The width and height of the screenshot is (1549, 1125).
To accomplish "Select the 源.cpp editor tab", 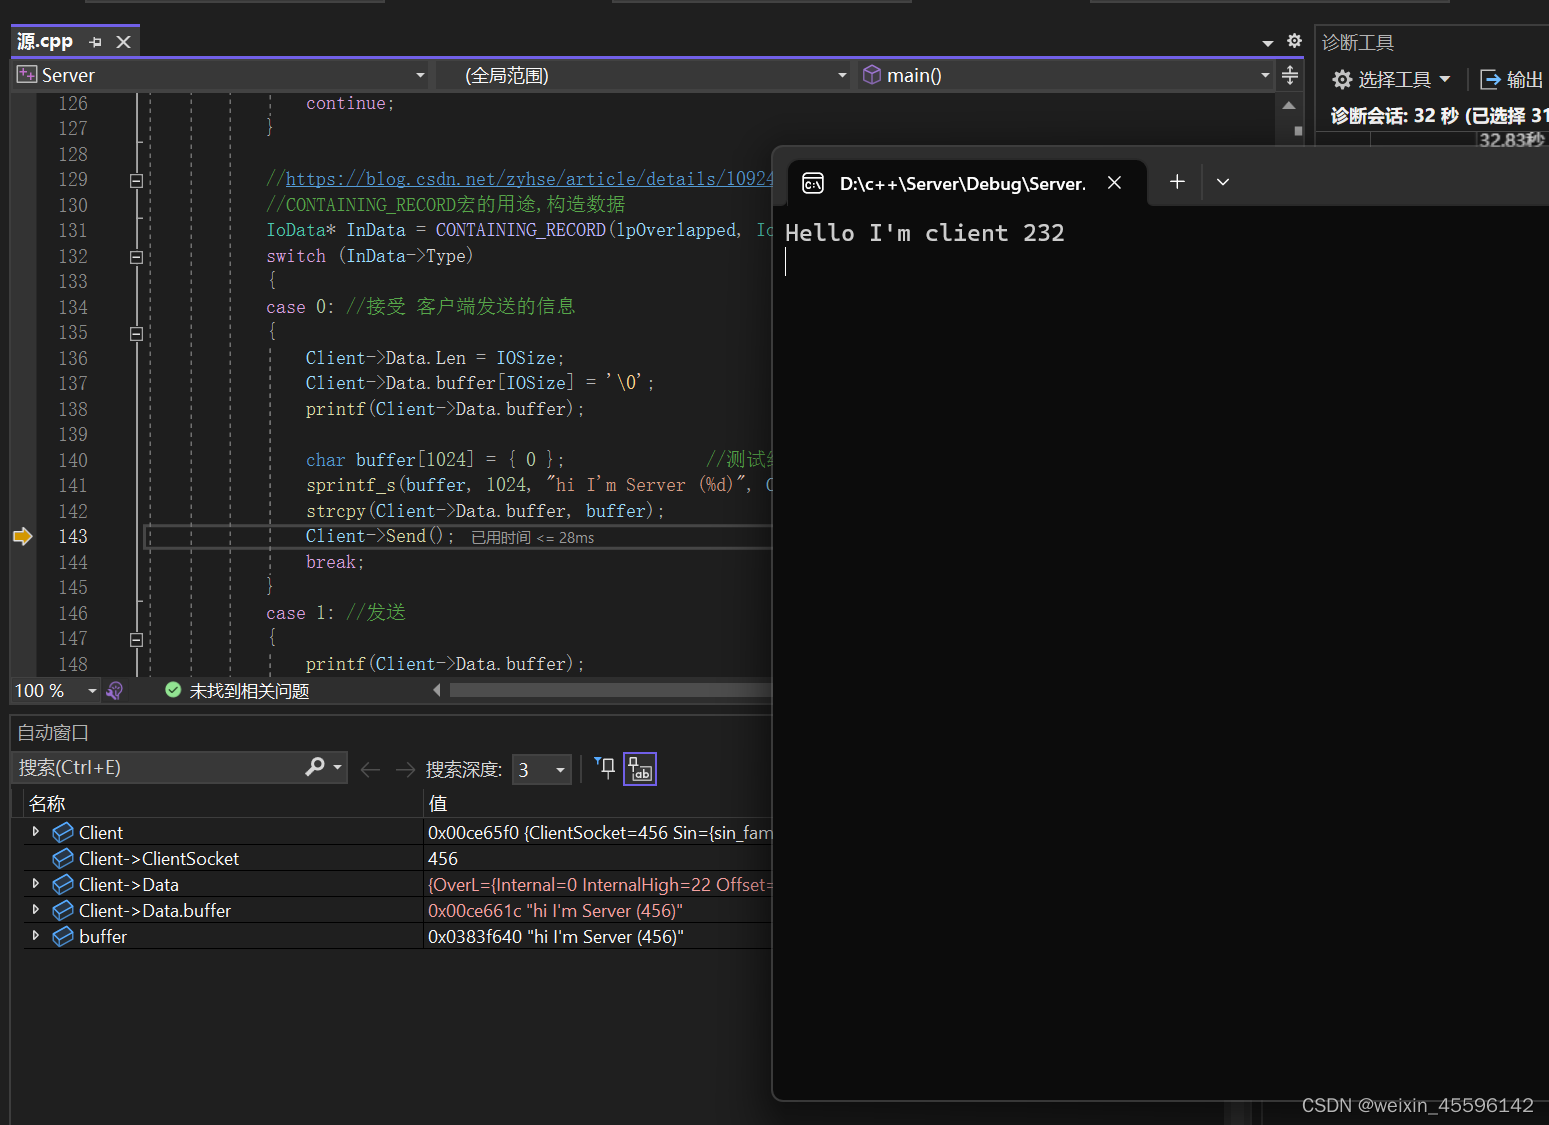I will pos(45,41).
